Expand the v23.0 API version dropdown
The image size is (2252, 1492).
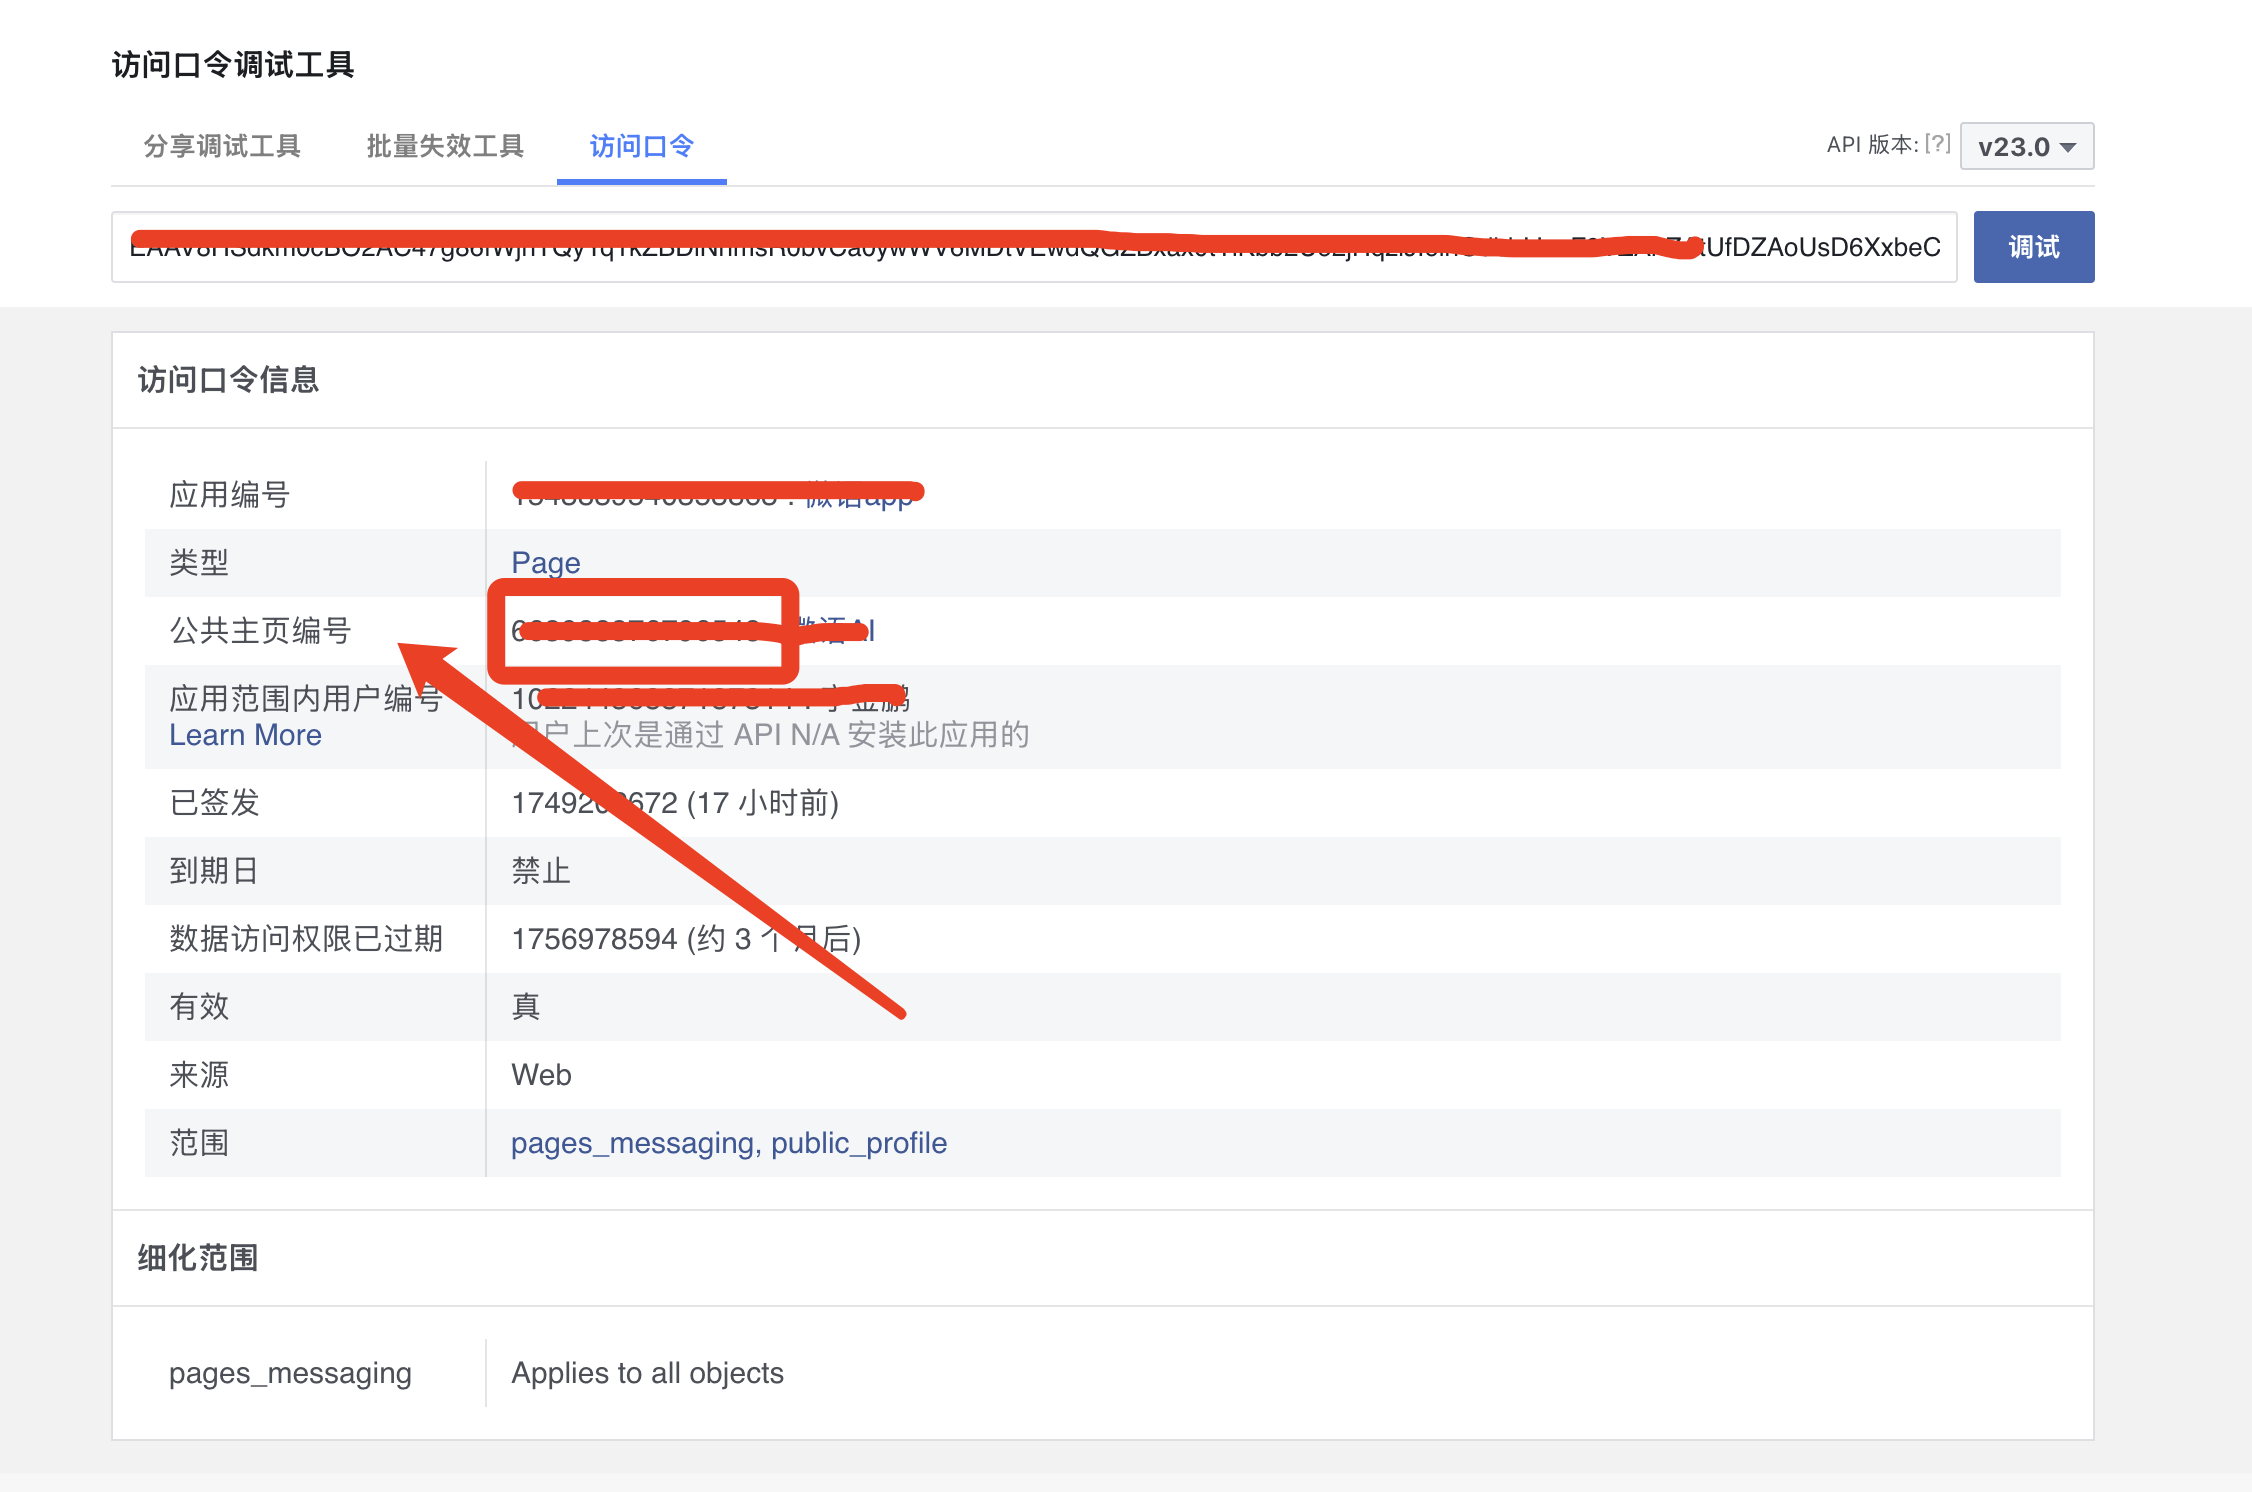[x=2026, y=147]
